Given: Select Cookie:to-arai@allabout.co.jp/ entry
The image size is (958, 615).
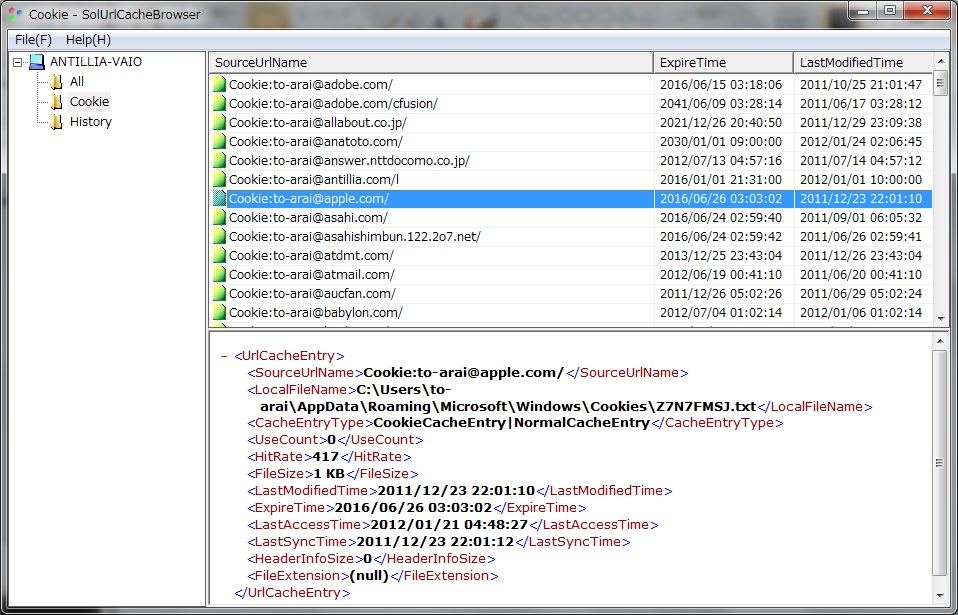Looking at the screenshot, I should (x=318, y=123).
